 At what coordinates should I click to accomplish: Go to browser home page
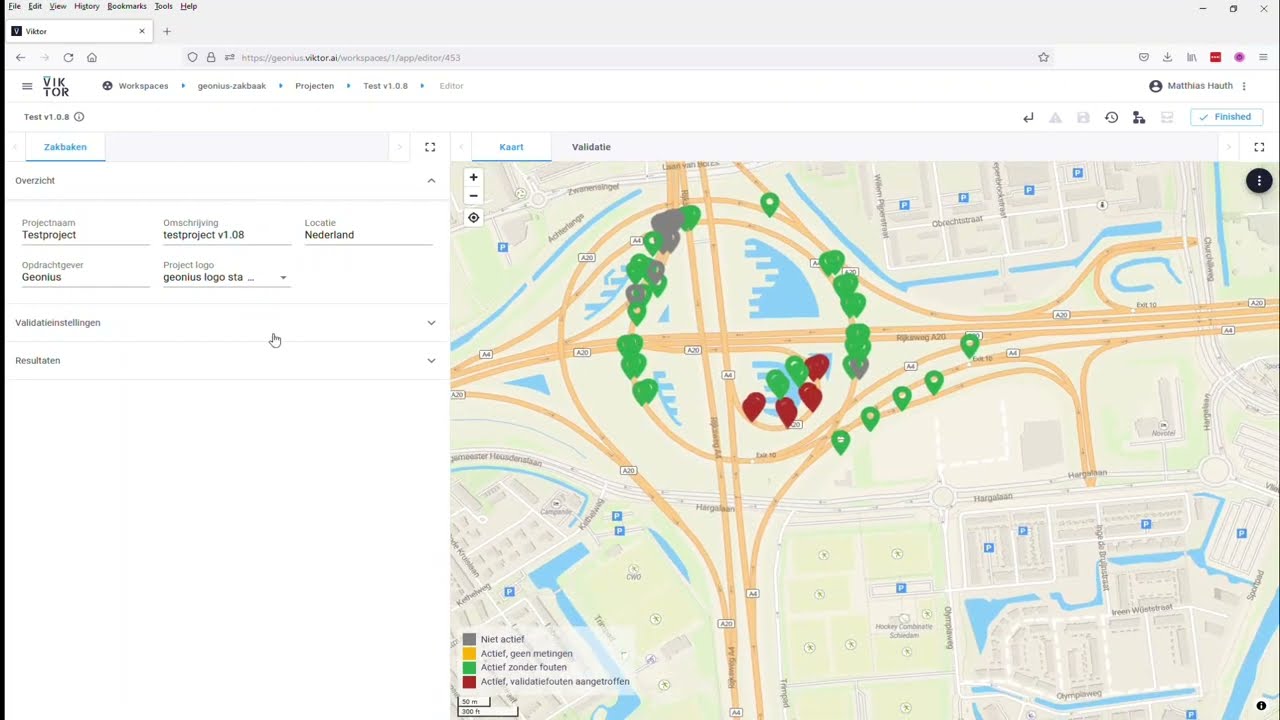[92, 58]
